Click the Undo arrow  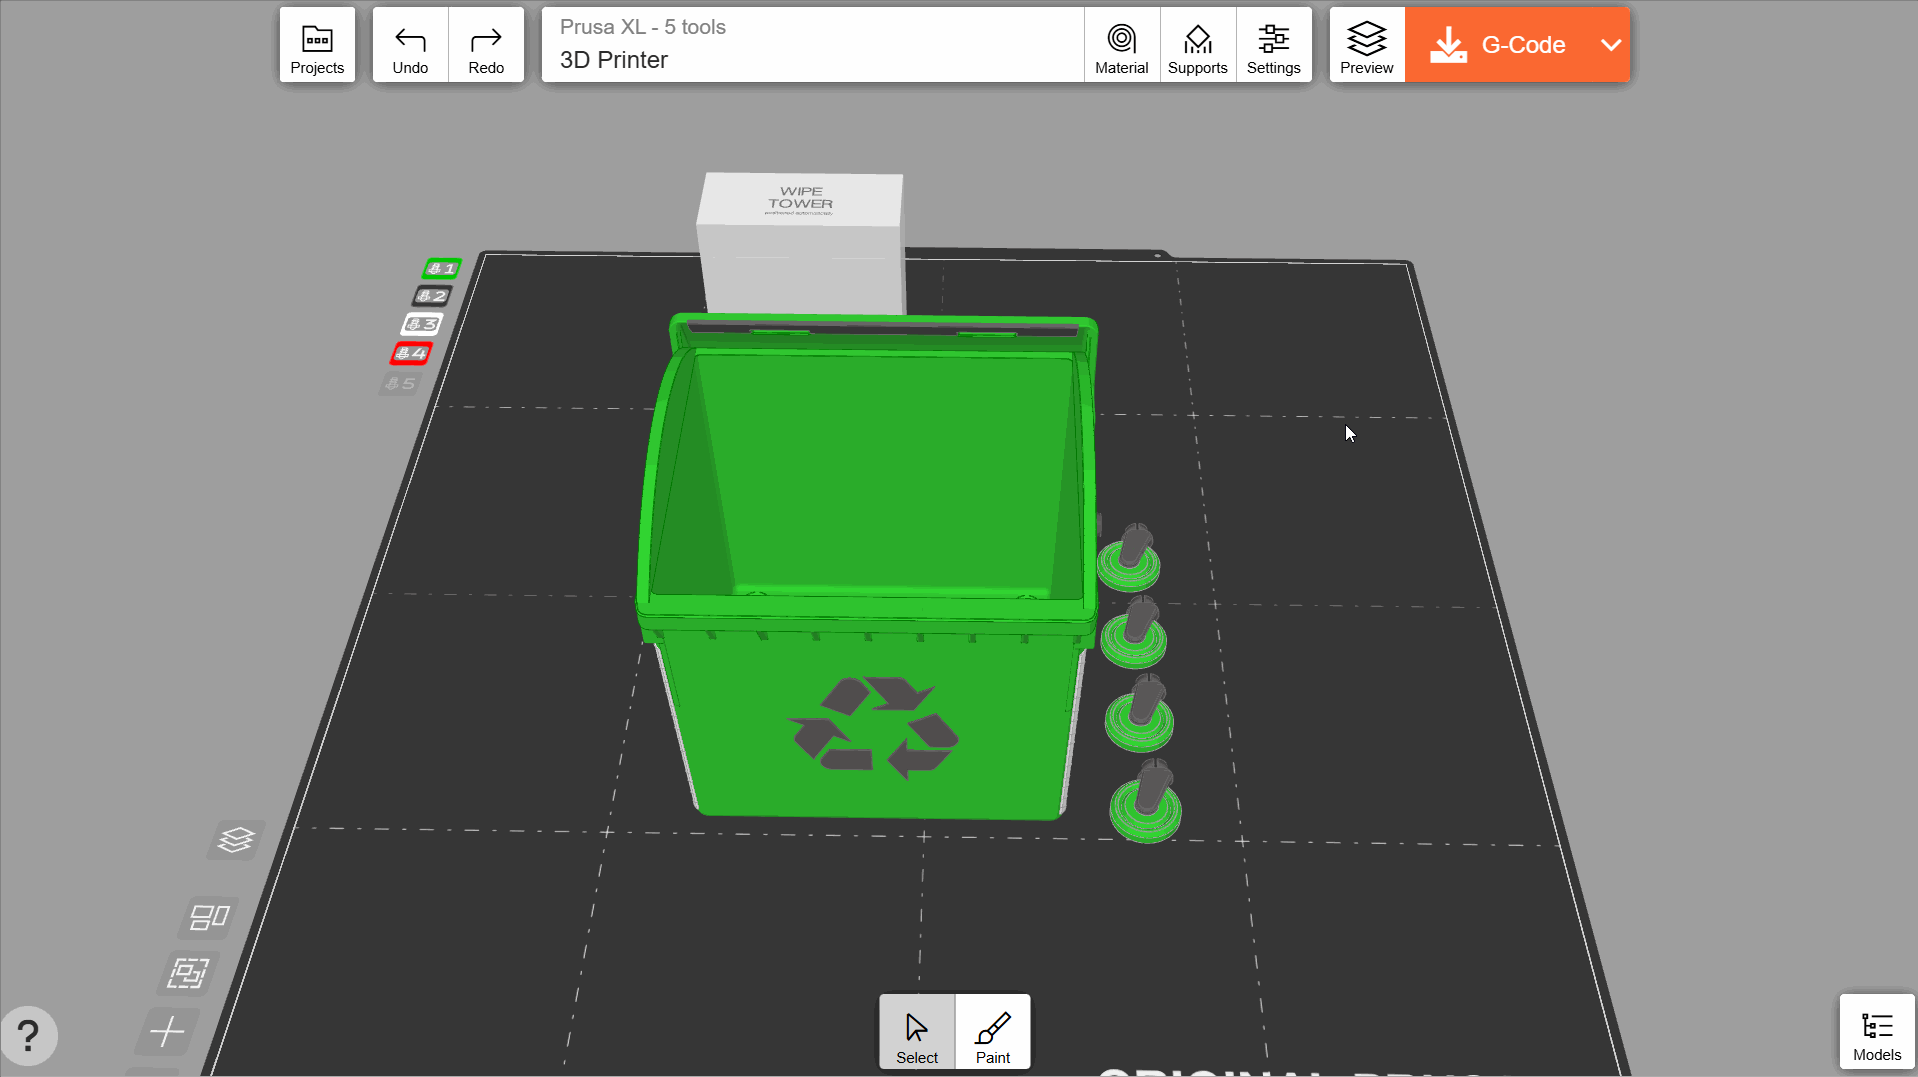[410, 45]
